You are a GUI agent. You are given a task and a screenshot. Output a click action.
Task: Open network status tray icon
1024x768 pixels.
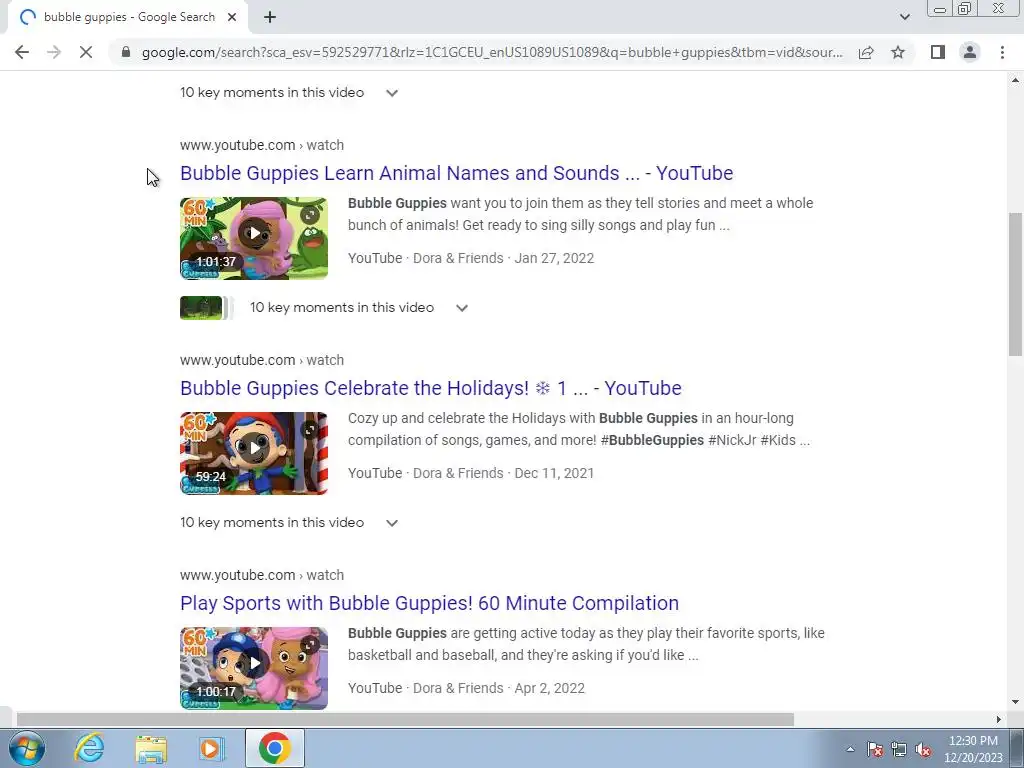pos(899,749)
